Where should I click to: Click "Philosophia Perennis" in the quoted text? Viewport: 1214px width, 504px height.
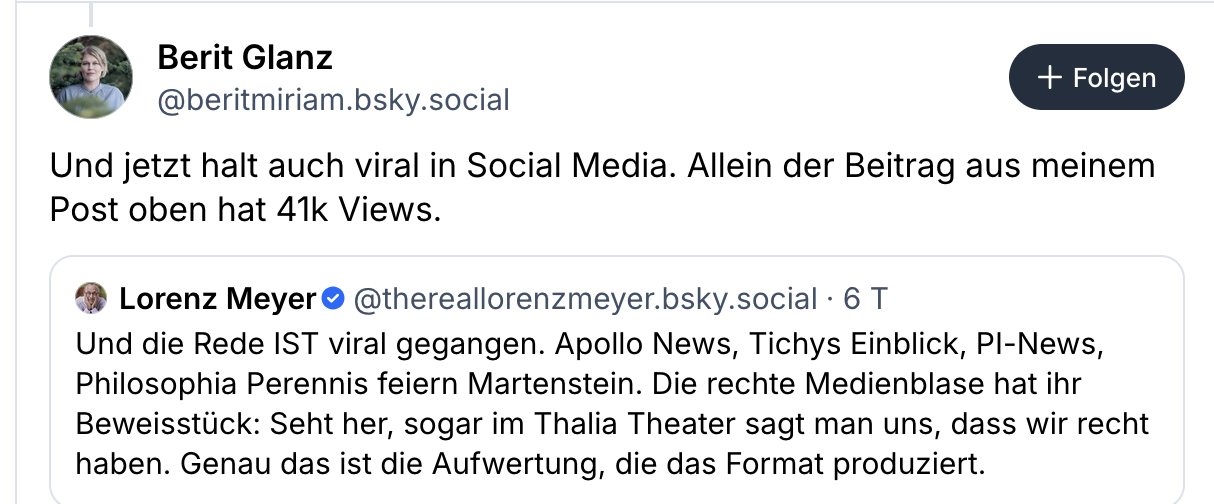pos(209,384)
